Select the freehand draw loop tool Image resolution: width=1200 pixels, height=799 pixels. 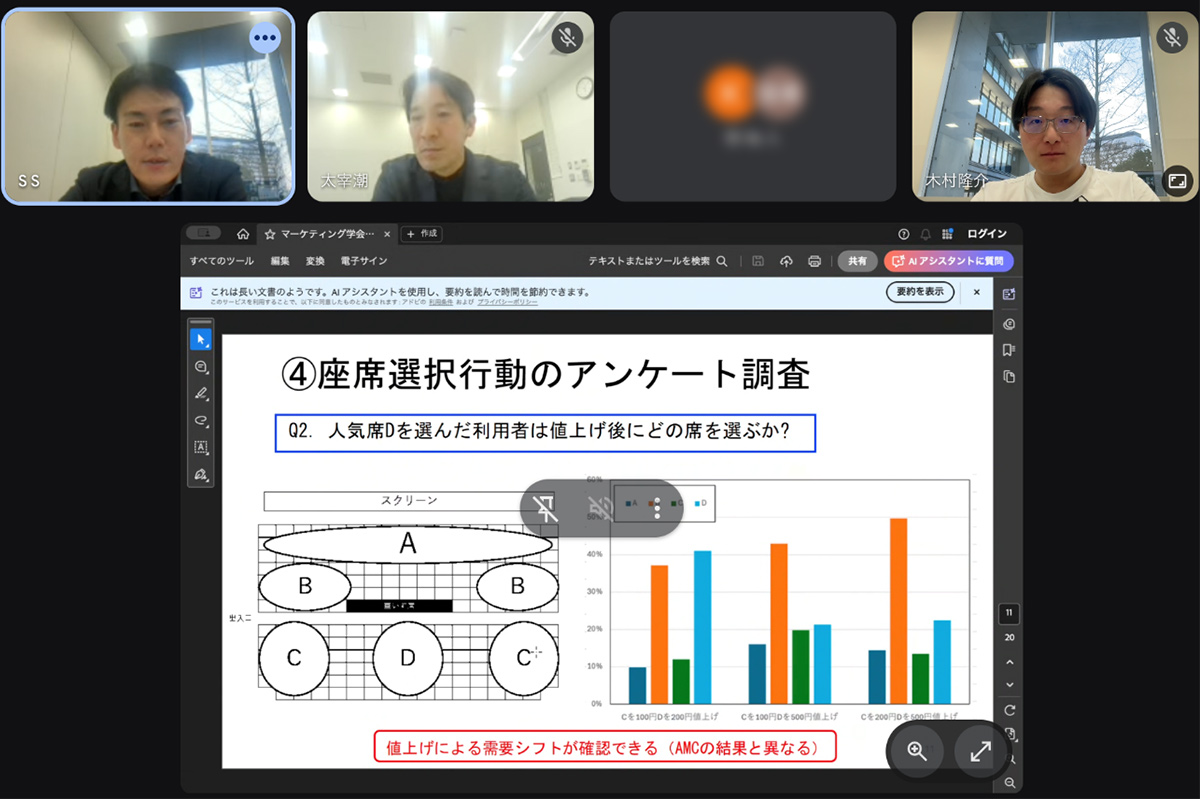click(201, 421)
